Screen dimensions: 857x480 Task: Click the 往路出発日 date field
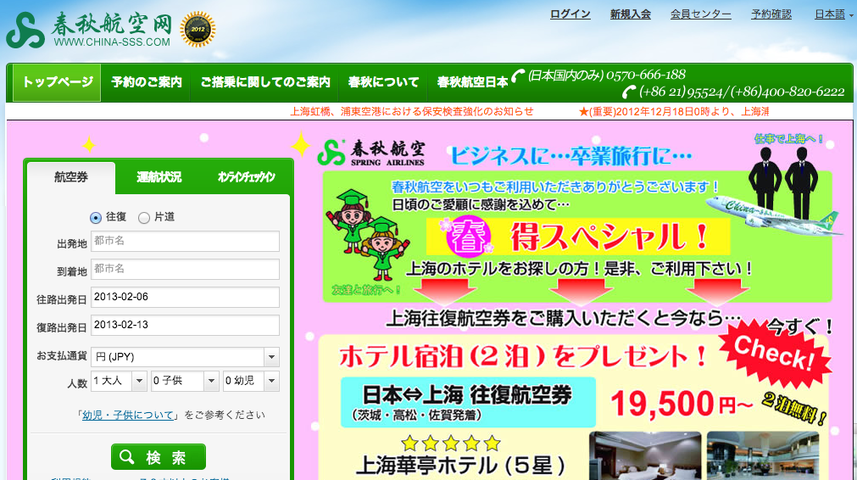[185, 297]
